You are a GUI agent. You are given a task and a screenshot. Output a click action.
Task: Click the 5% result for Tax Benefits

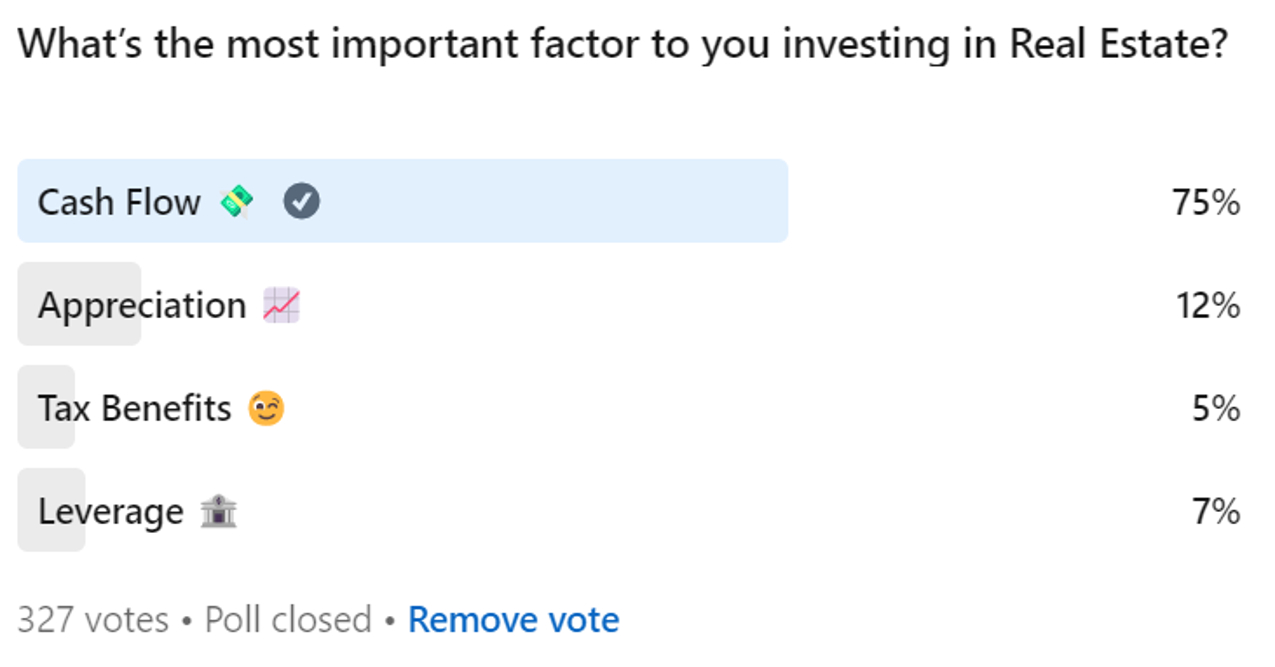[1216, 408]
